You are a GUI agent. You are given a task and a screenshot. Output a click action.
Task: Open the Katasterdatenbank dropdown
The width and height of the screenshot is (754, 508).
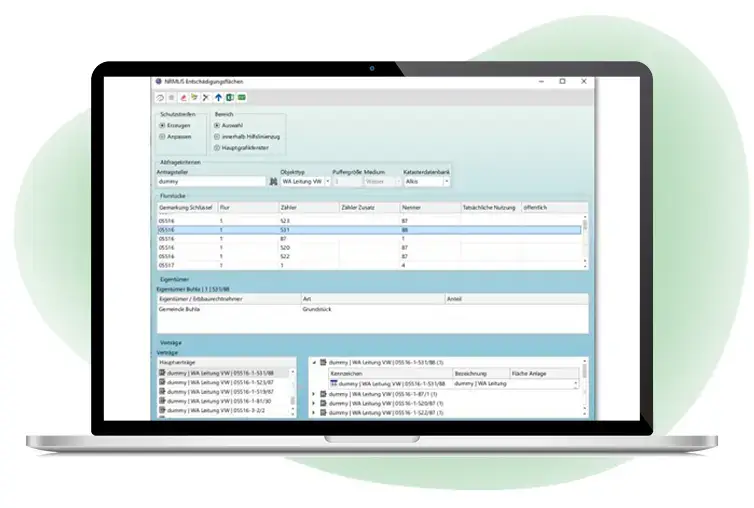(x=446, y=182)
